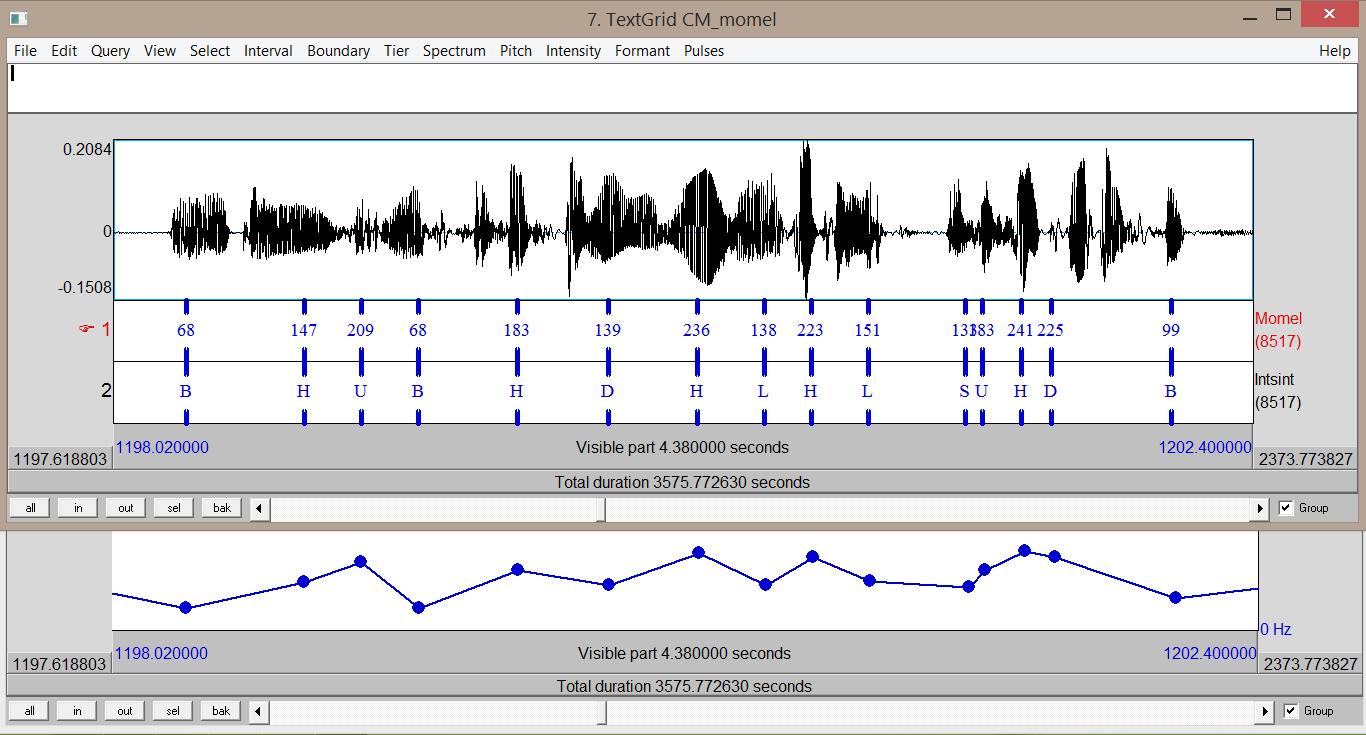Click the TextGrid text entry field
1366x735 pixels.
click(x=683, y=88)
